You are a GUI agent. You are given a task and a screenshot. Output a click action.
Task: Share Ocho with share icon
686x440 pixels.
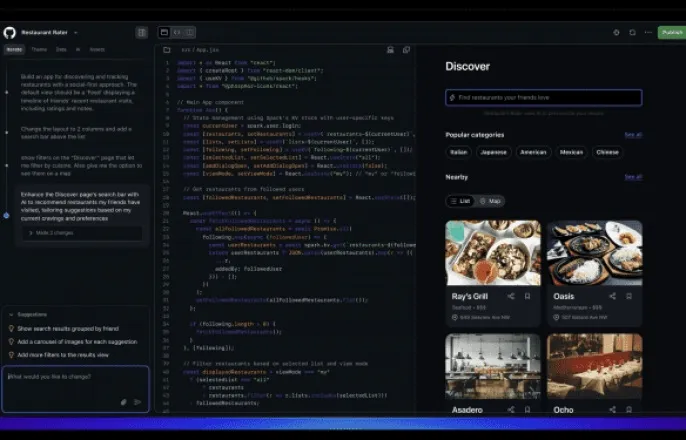point(612,409)
